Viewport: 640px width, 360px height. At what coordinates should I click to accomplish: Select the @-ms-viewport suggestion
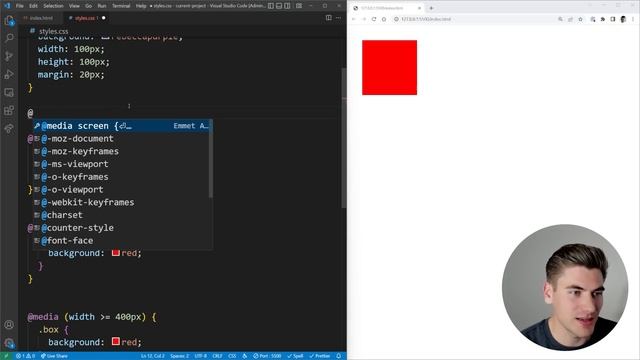(122, 164)
